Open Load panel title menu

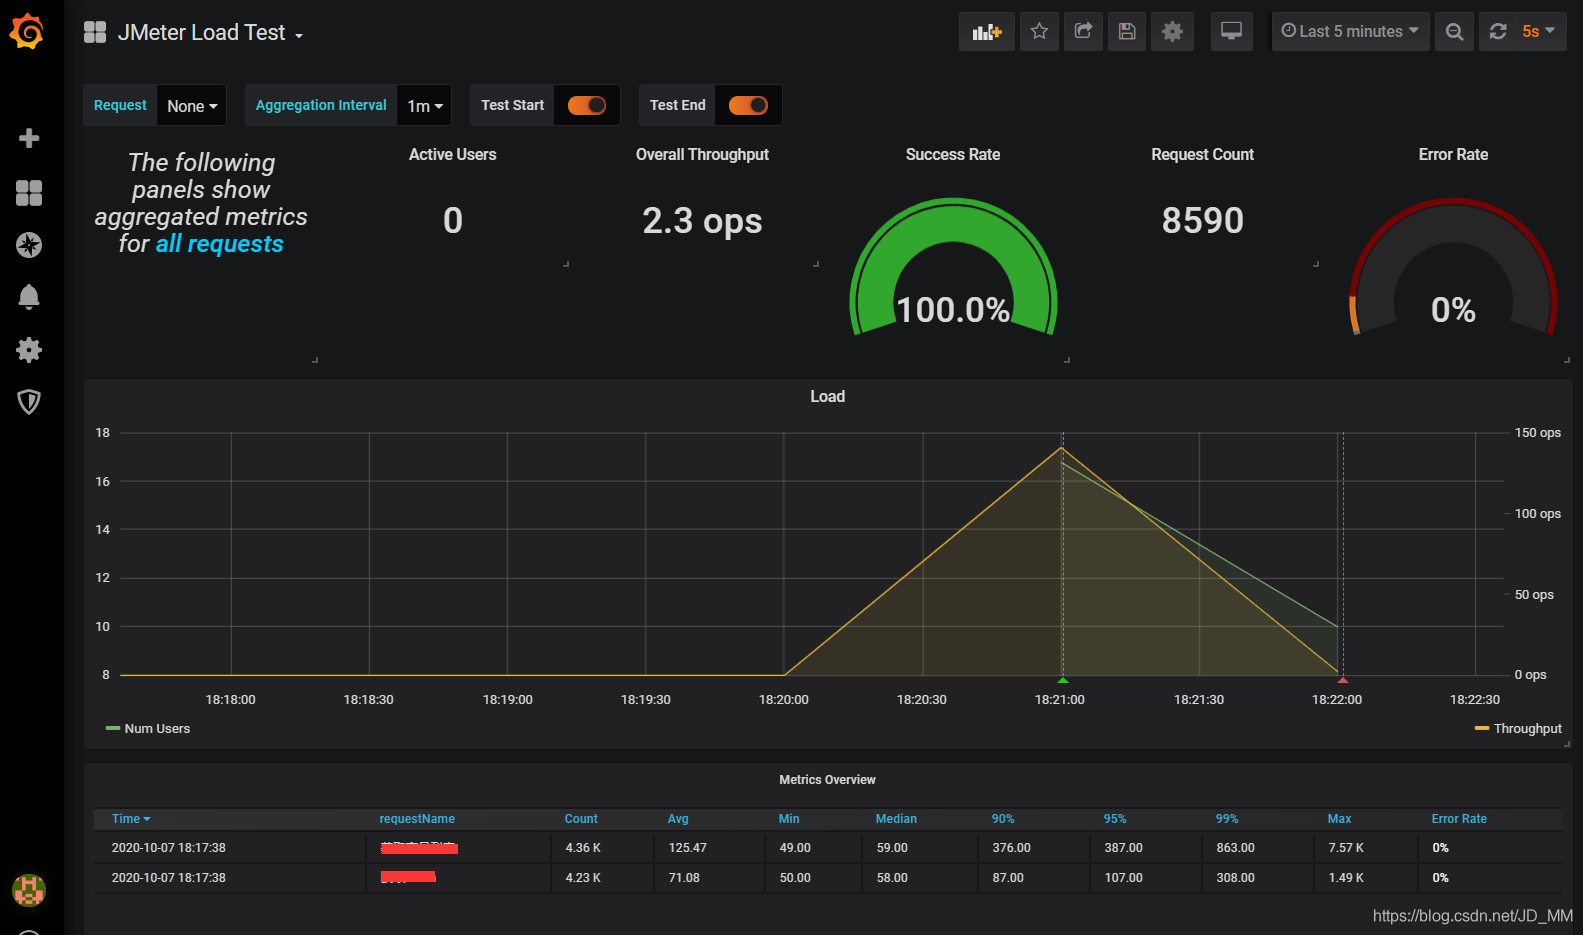827,397
